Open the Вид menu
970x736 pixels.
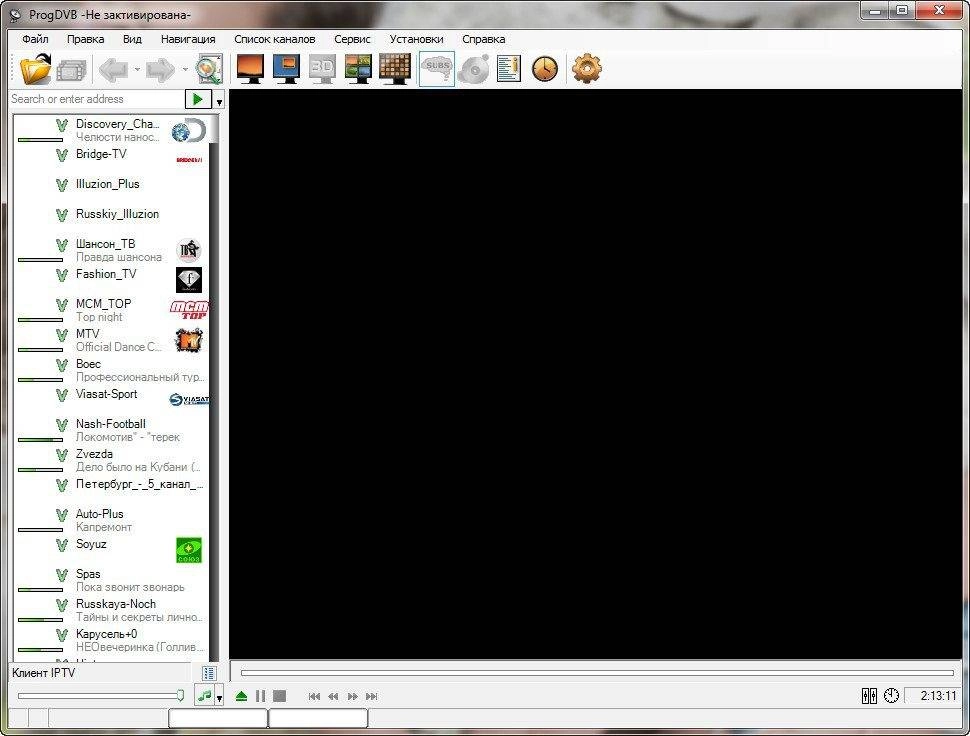point(132,39)
